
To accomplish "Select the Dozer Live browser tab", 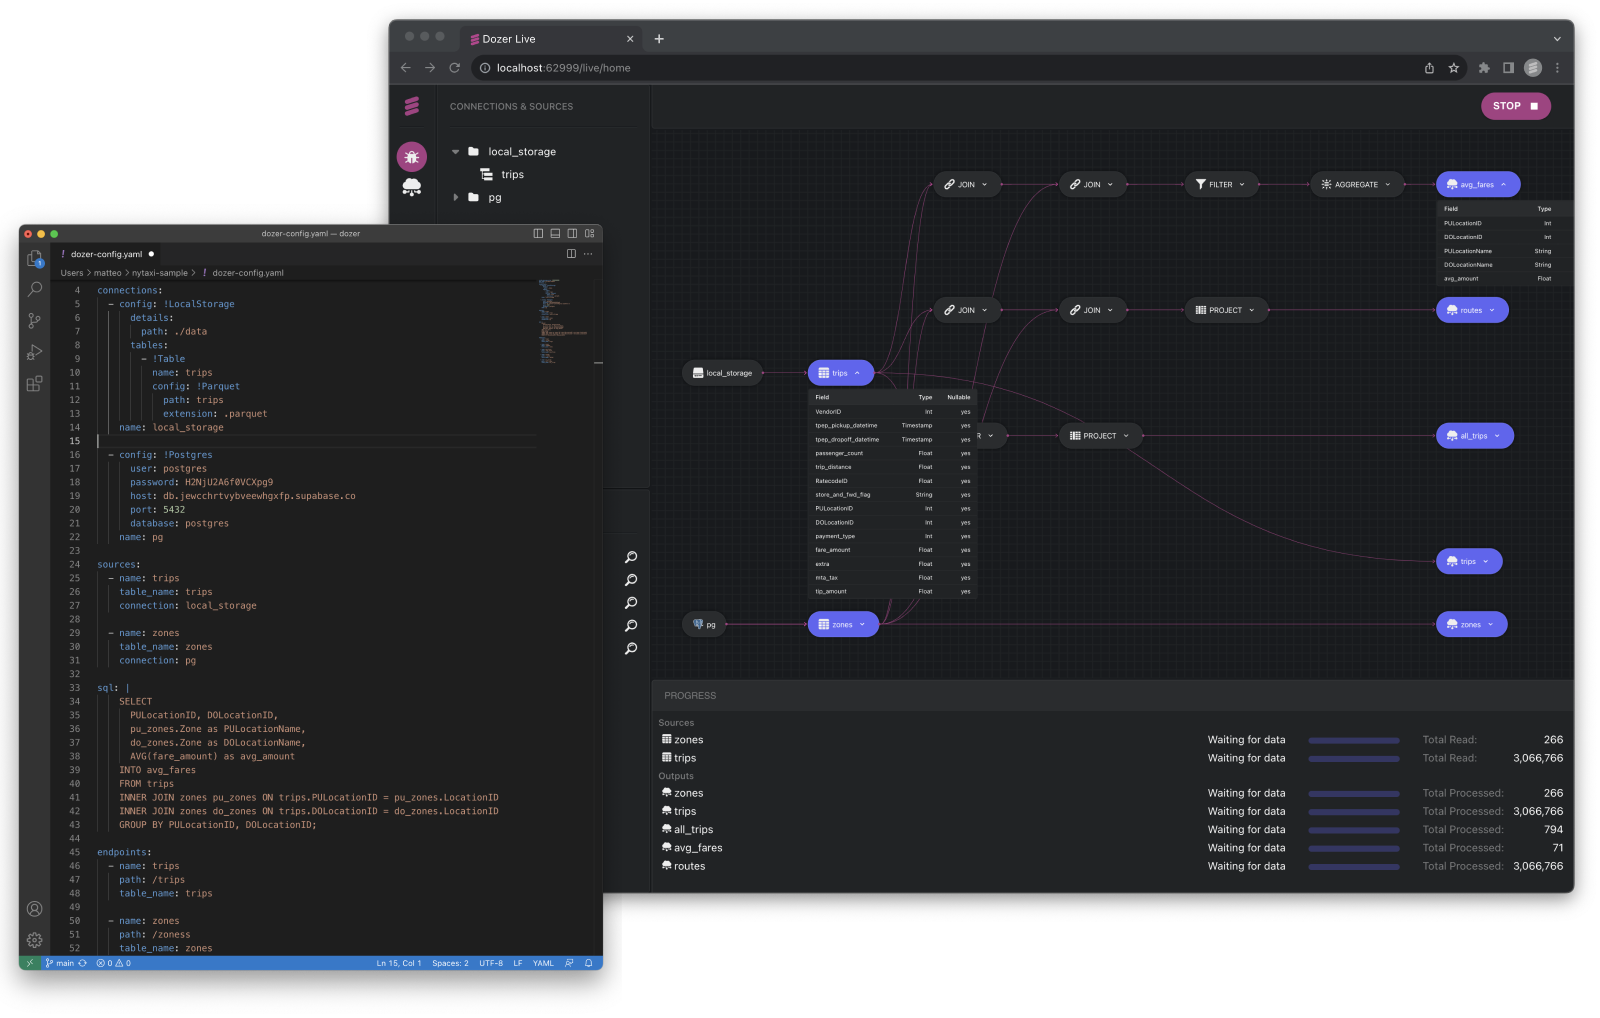I will click(550, 39).
